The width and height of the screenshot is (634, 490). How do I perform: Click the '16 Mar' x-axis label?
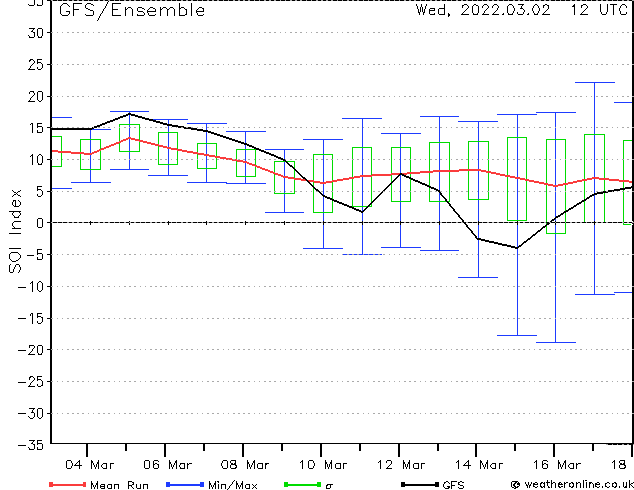(556, 465)
